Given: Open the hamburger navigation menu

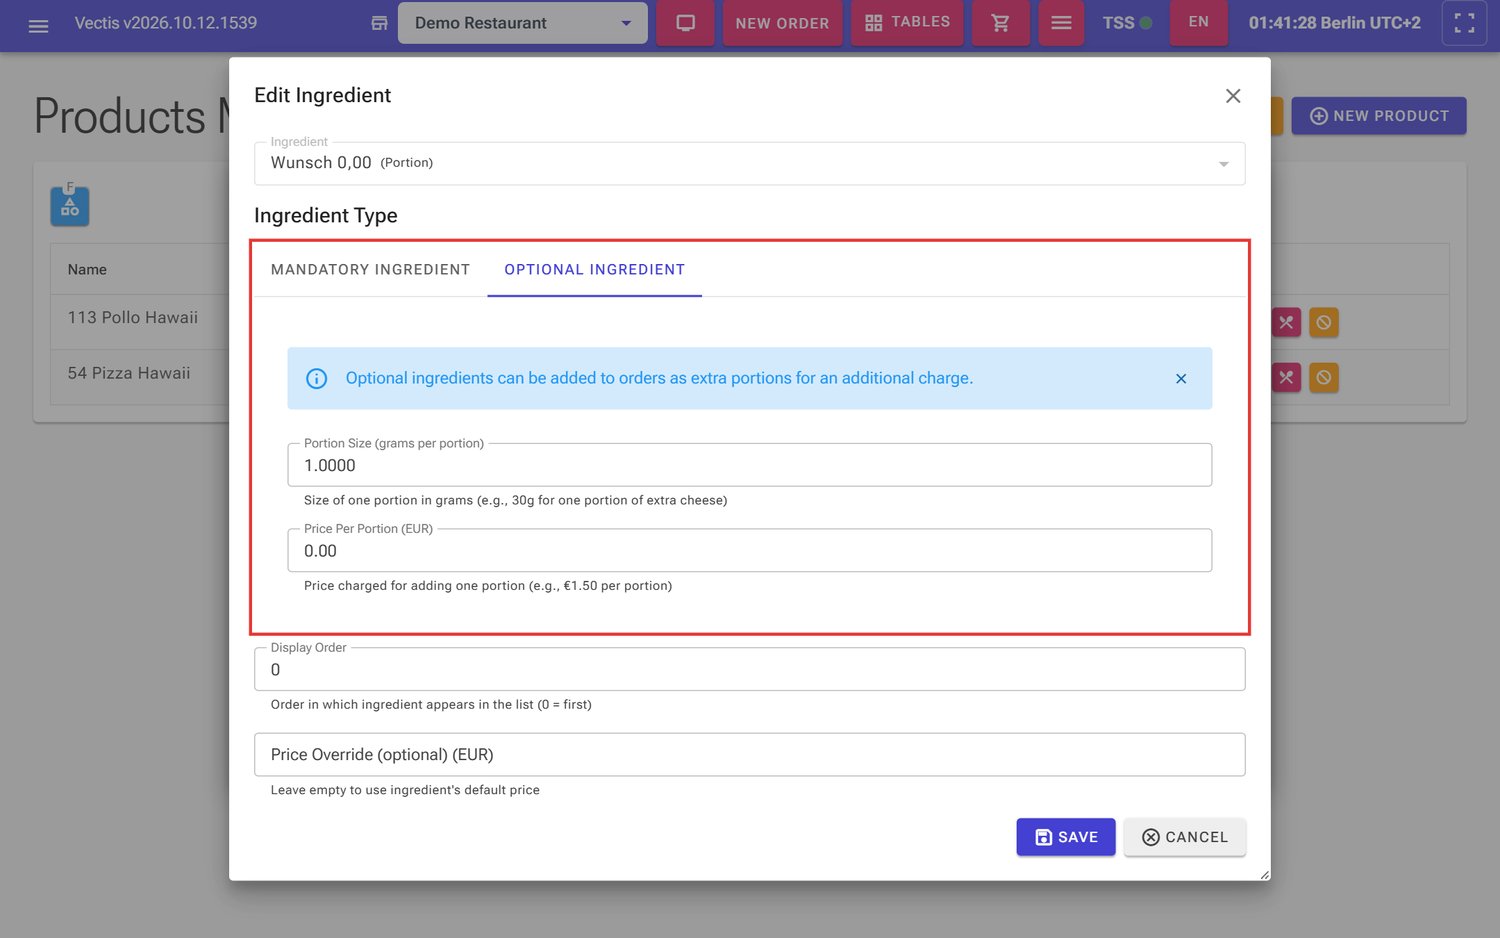Looking at the screenshot, I should 38,24.
